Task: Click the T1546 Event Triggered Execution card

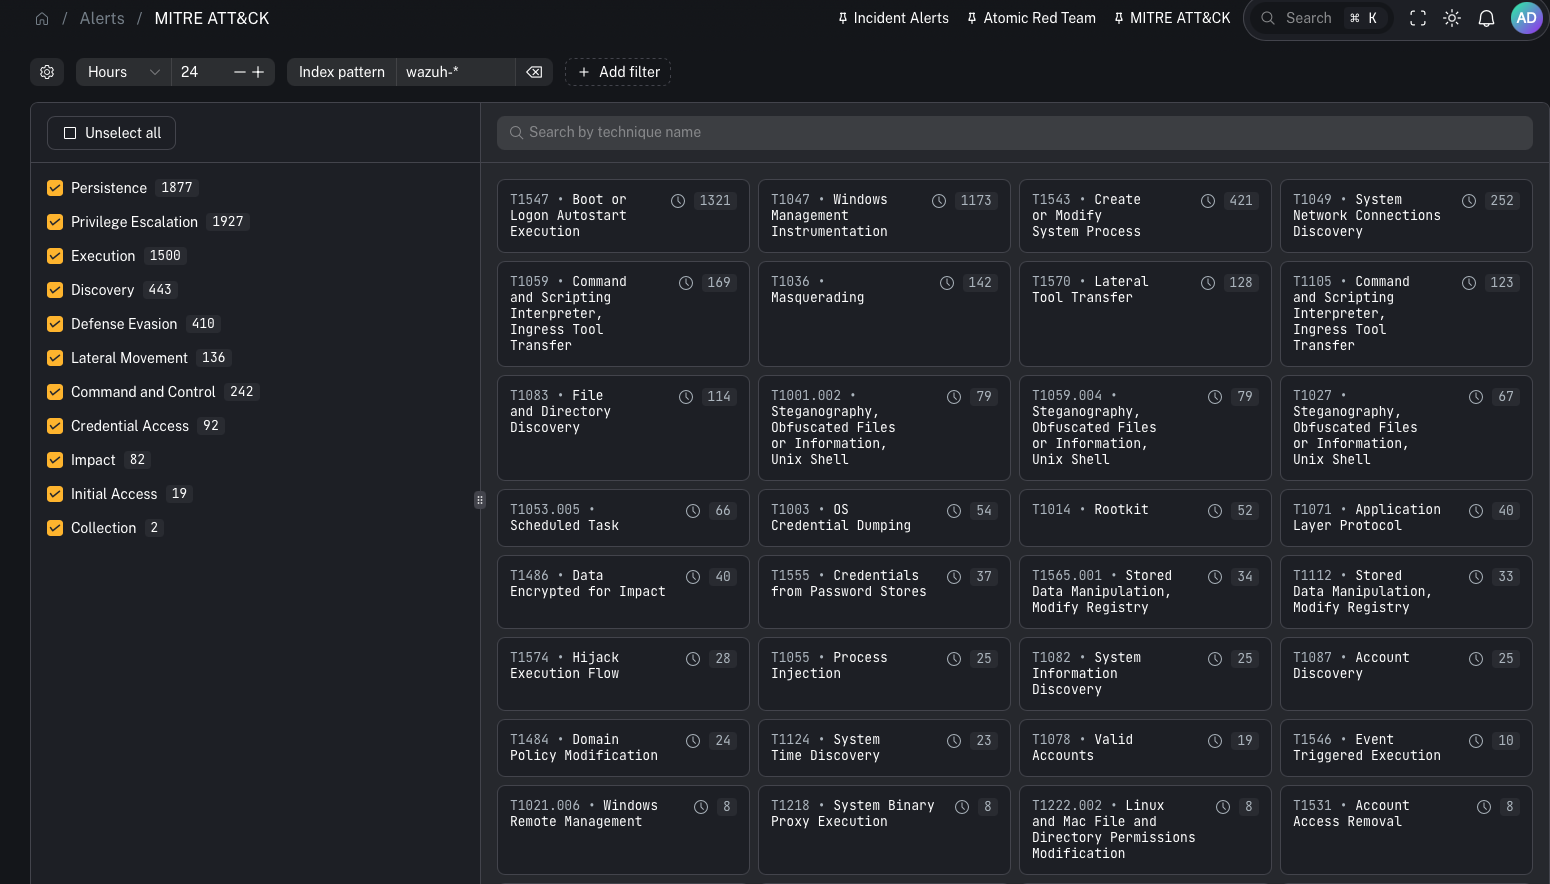Action: click(1406, 748)
